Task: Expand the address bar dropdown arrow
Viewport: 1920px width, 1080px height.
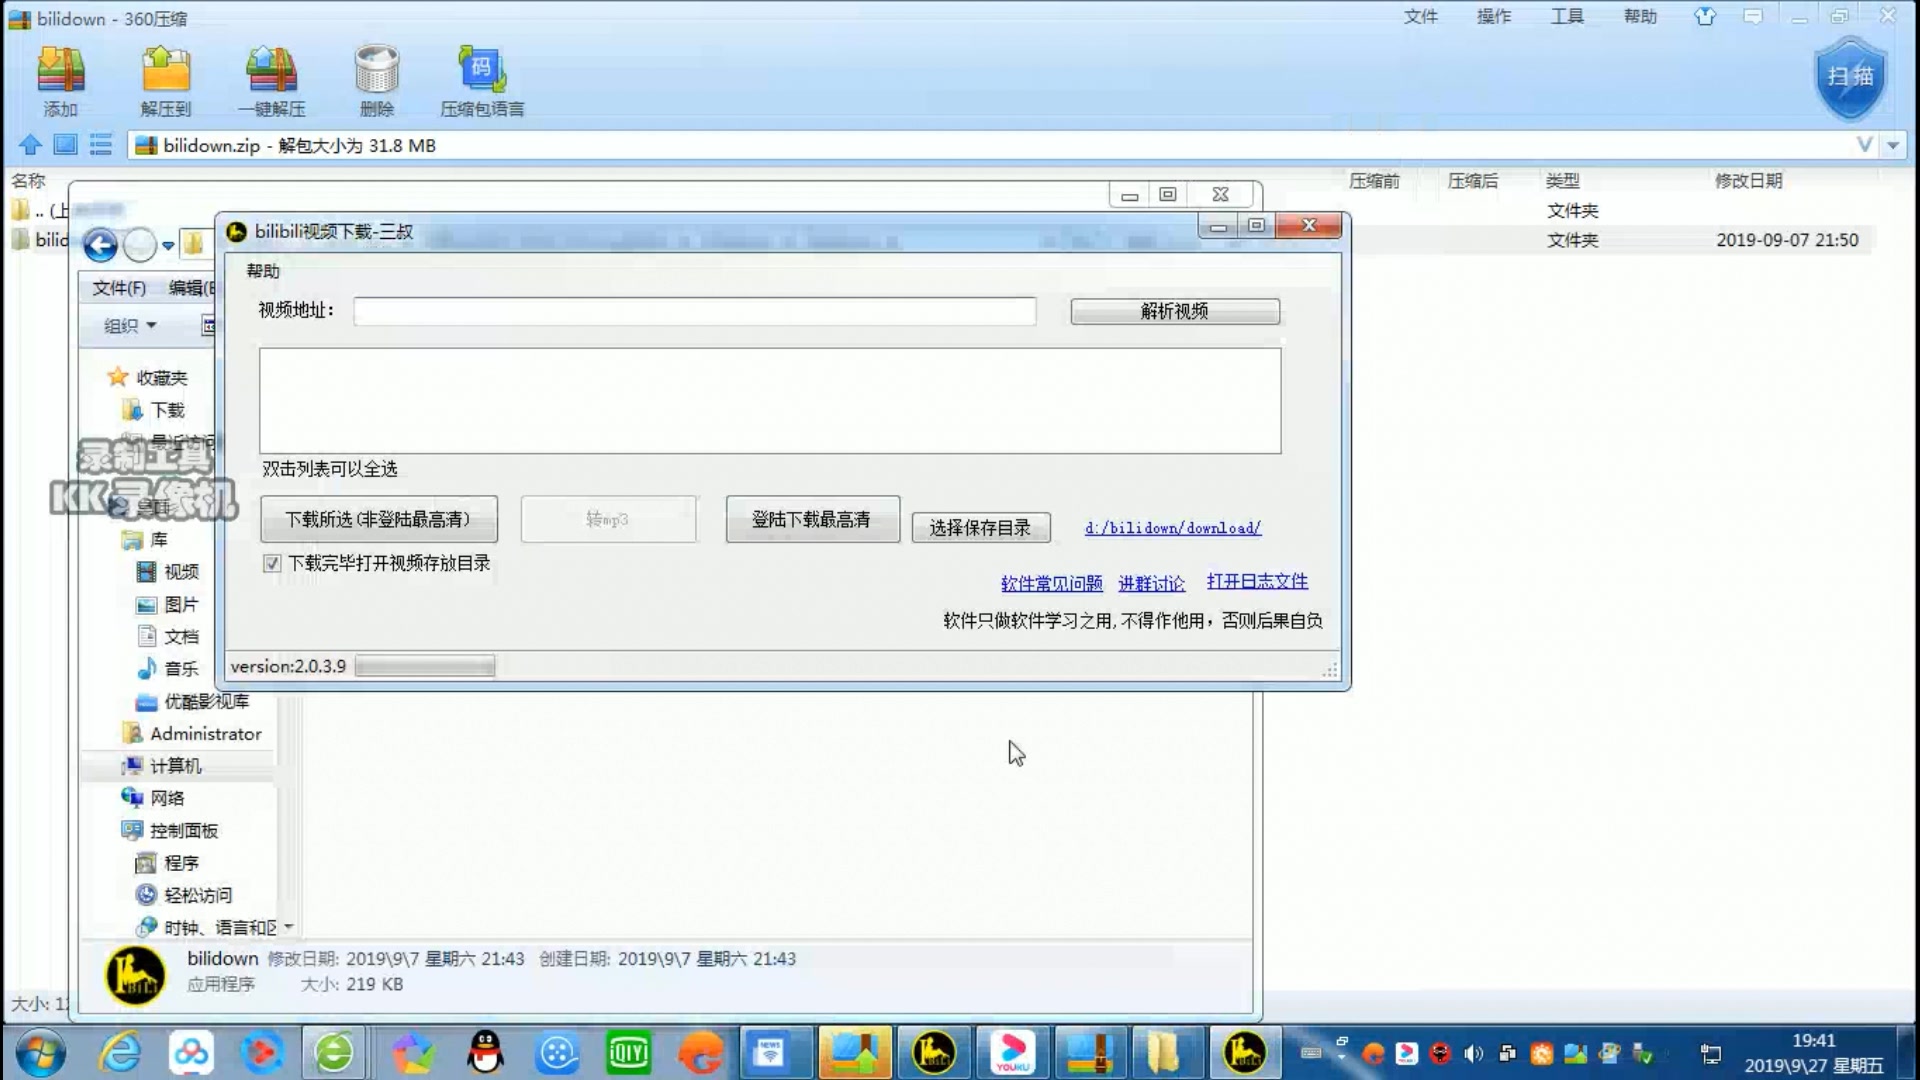Action: click(1893, 145)
